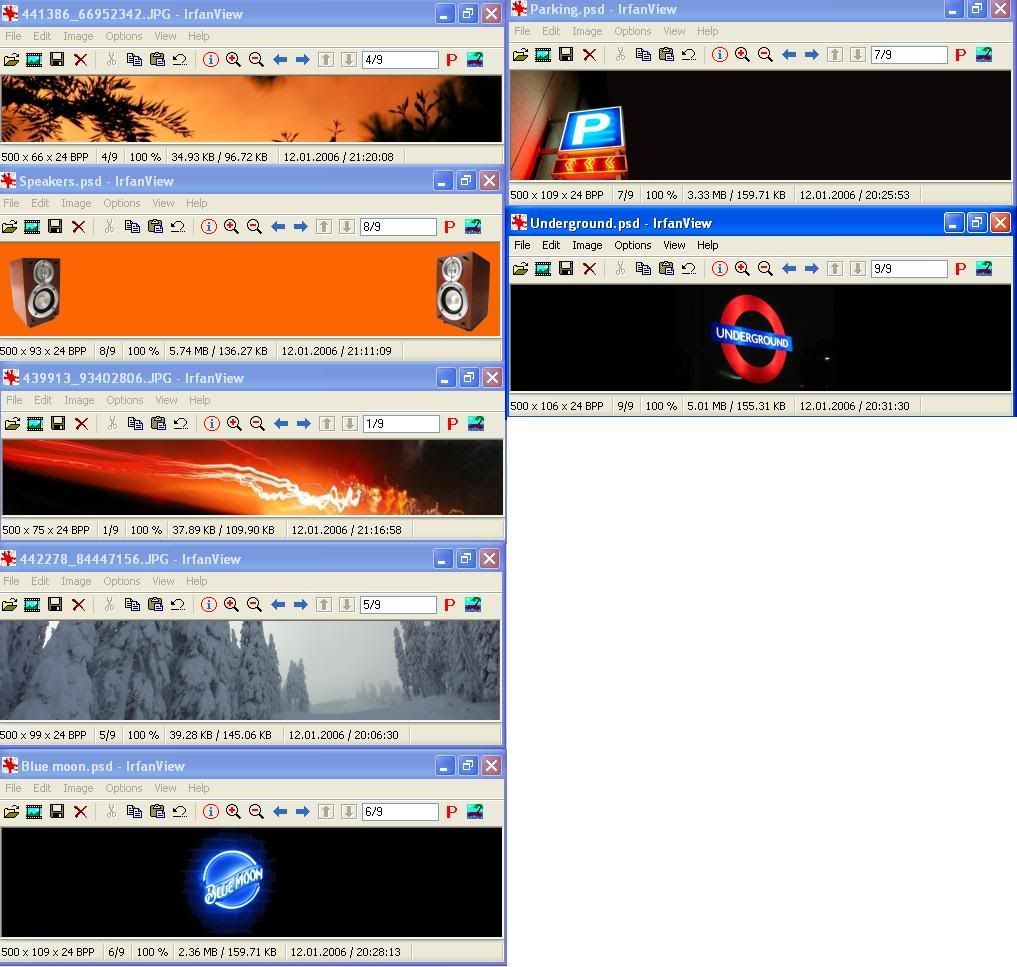The width and height of the screenshot is (1017, 967).
Task: Open File menu in Parking.psd window
Action: point(522,31)
